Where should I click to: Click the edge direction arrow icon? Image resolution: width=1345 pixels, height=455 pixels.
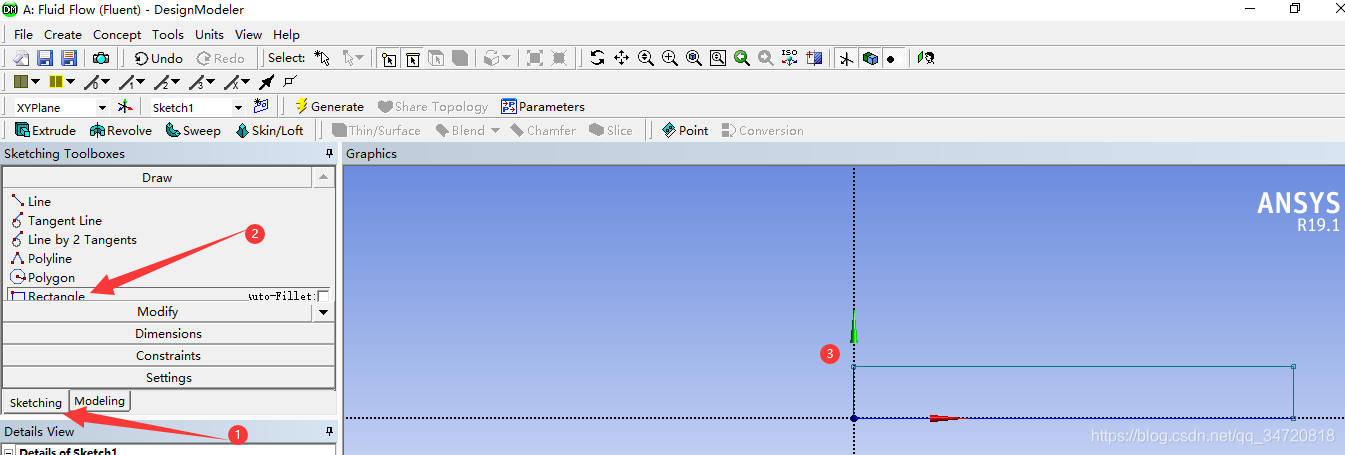267,82
